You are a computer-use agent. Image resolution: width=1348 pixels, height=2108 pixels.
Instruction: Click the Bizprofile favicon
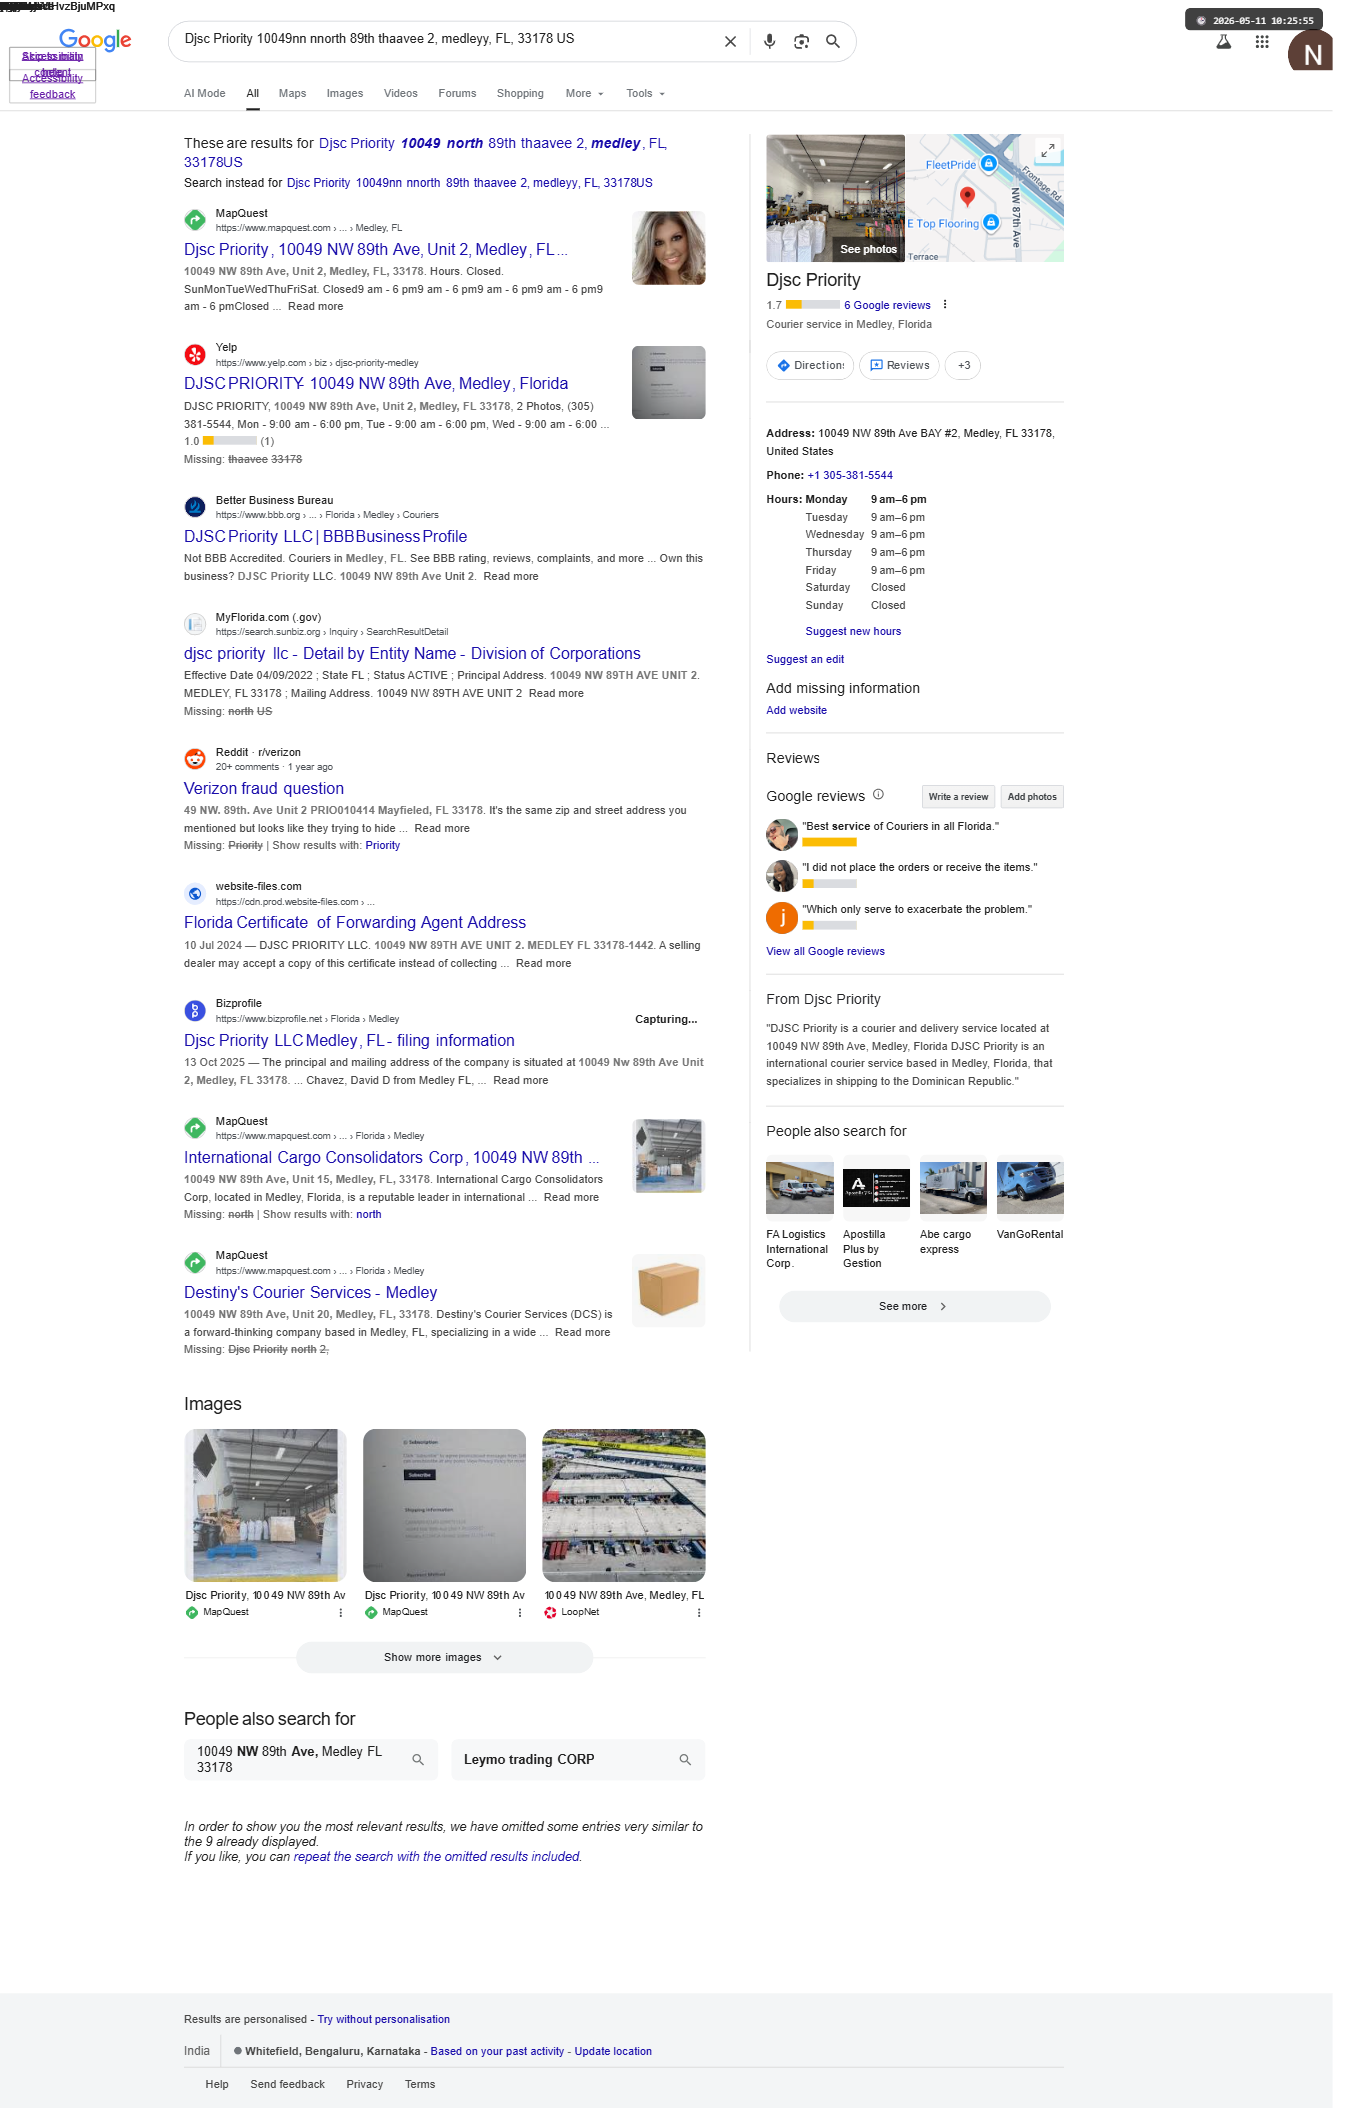195,1010
